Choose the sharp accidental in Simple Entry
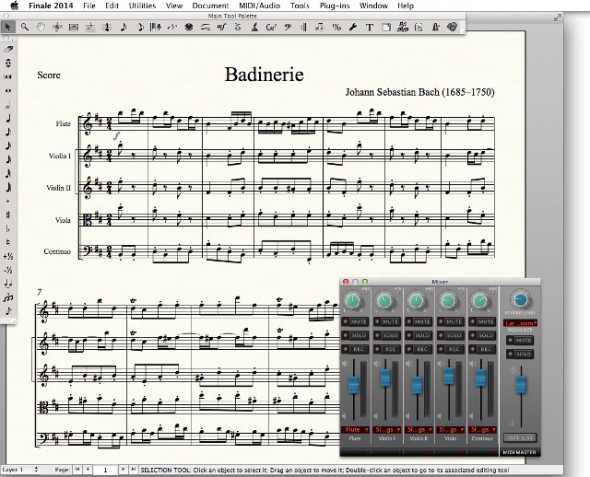The height and width of the screenshot is (477, 590). pos(8,215)
